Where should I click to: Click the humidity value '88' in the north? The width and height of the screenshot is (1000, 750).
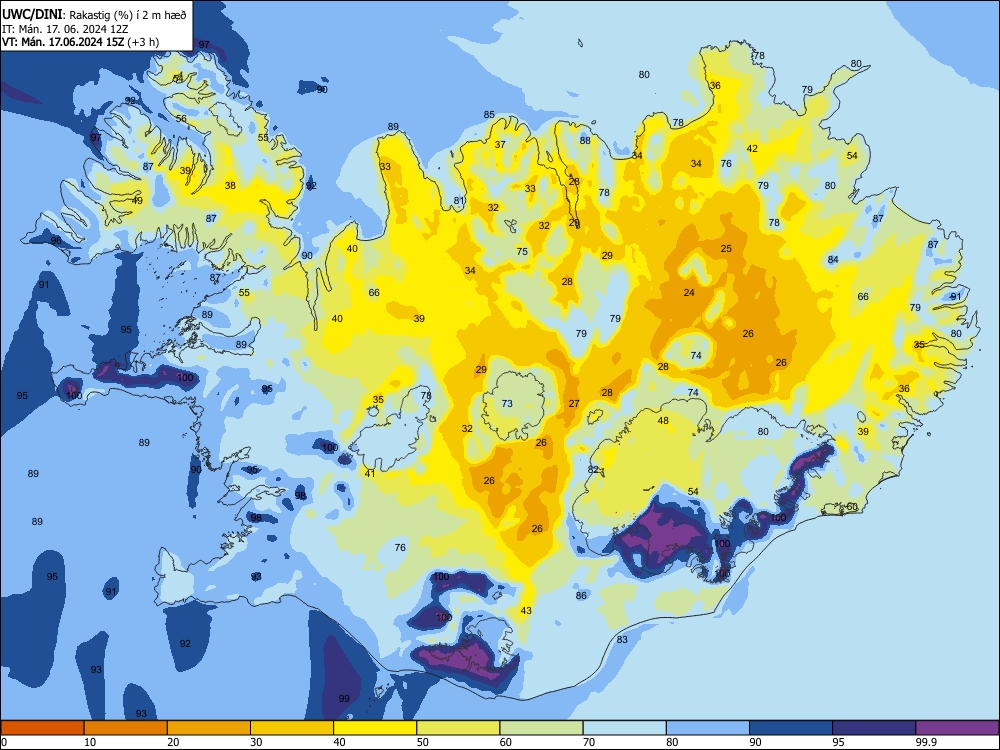click(x=585, y=140)
